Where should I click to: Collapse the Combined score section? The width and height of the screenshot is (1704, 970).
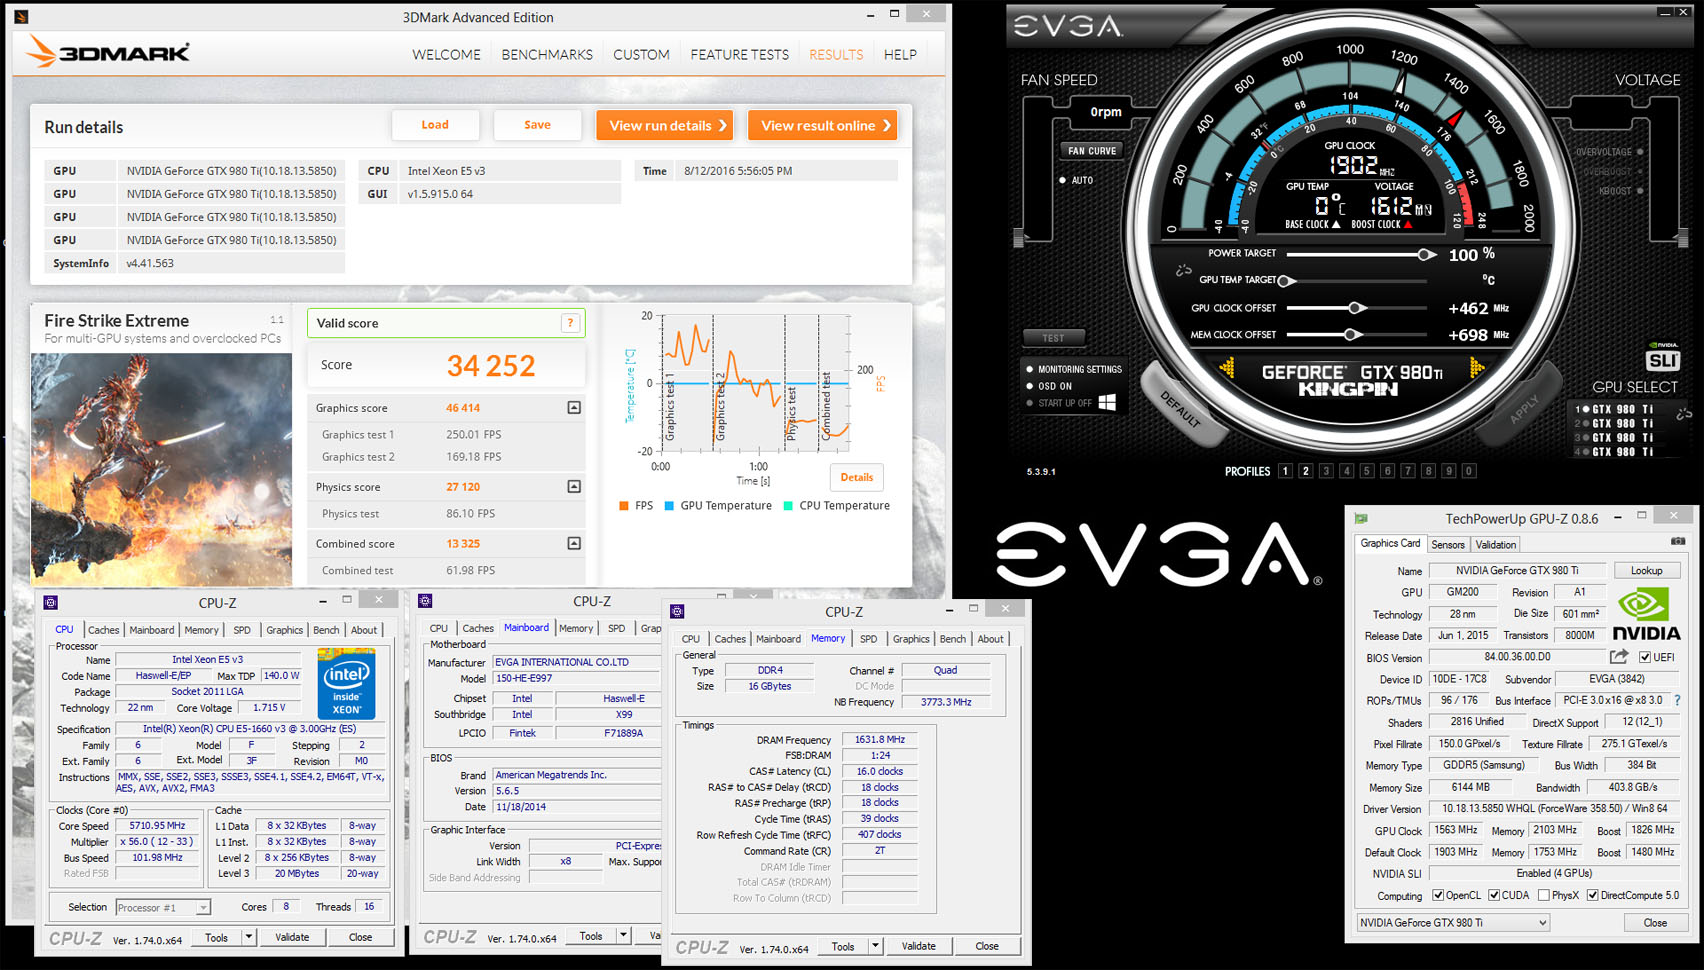coord(574,543)
